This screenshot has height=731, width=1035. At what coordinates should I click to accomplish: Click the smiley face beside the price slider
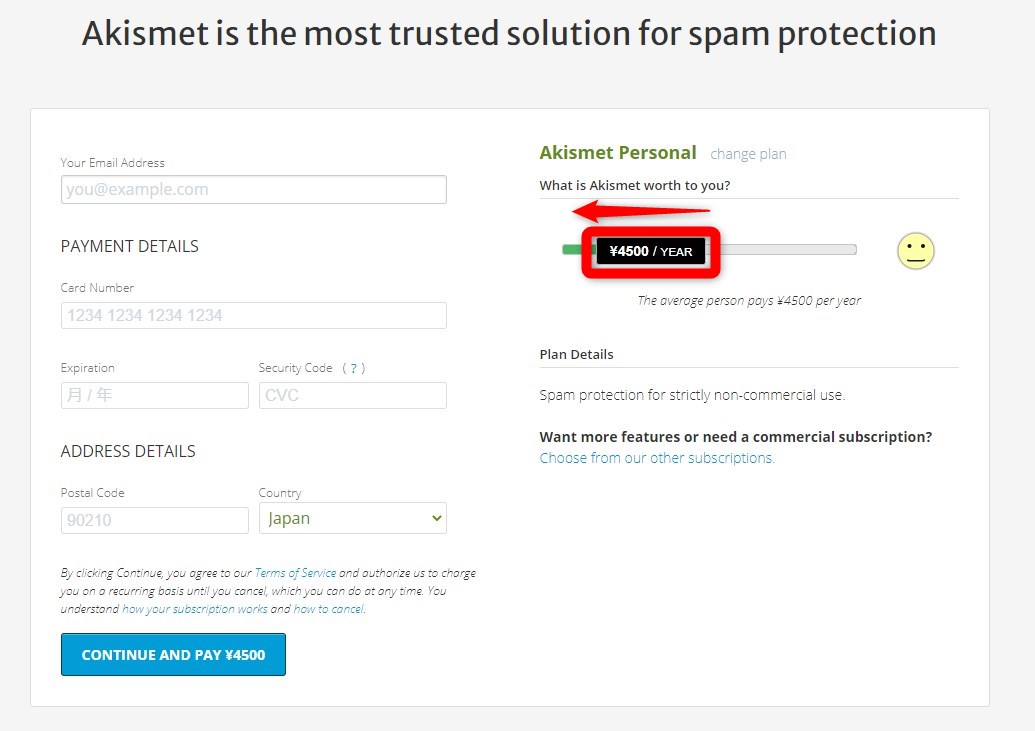[915, 251]
